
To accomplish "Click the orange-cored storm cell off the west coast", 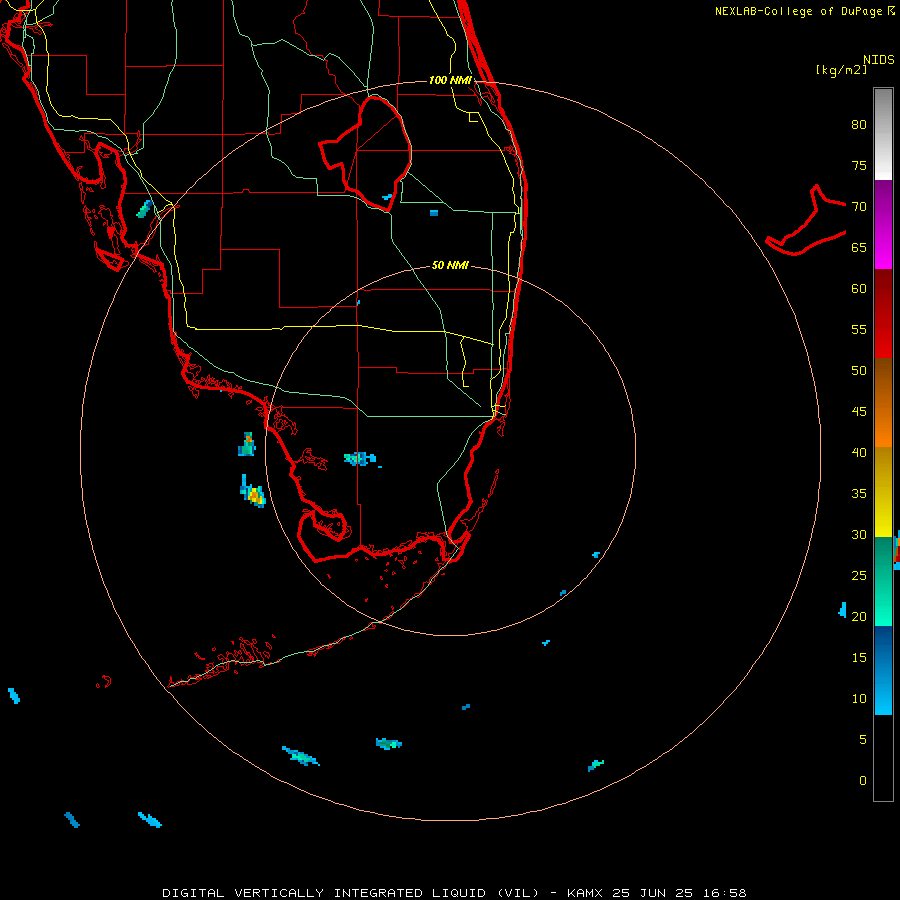I will pos(247,444).
